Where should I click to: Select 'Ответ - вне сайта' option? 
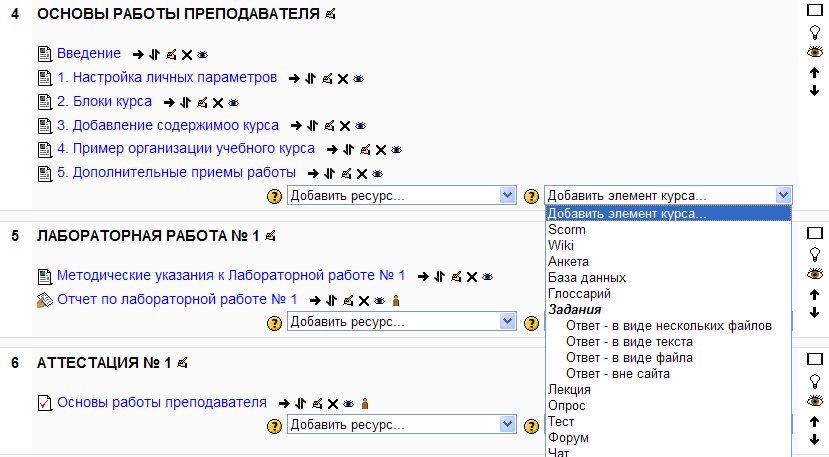pyautogui.click(x=668, y=374)
